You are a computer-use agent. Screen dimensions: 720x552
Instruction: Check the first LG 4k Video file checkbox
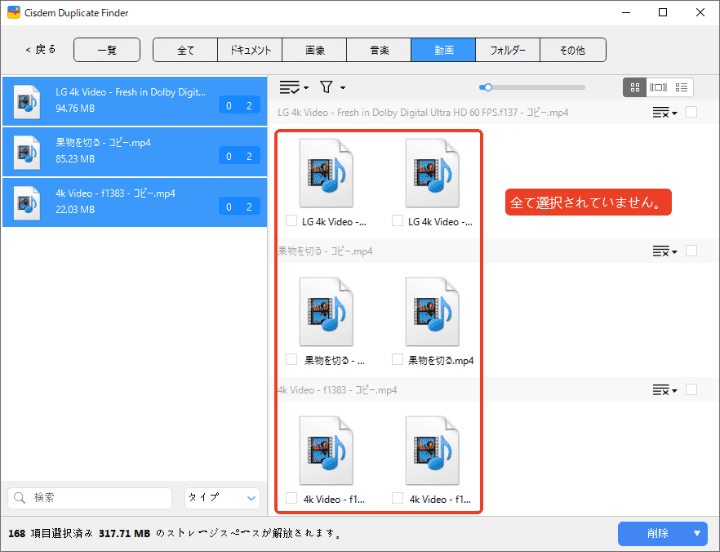(291, 221)
